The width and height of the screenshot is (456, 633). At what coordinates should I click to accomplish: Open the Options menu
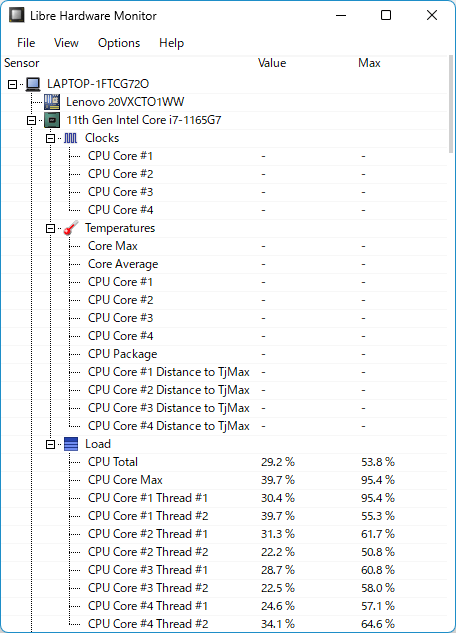tap(119, 43)
